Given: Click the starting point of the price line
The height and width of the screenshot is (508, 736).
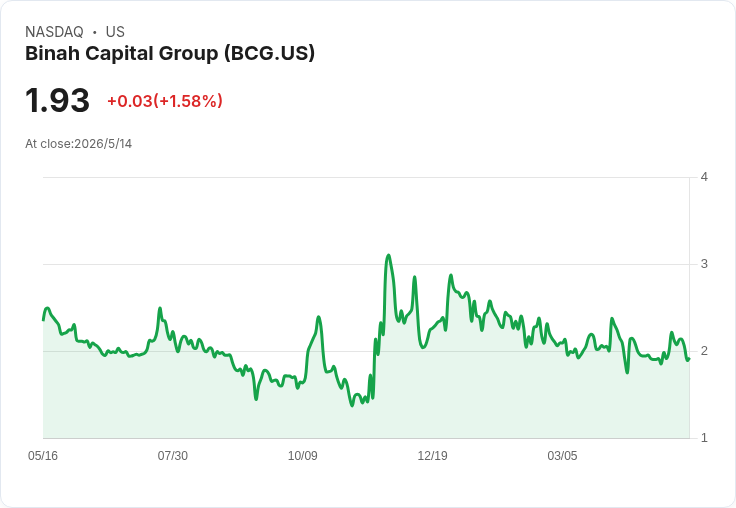Looking at the screenshot, I should (x=44, y=320).
